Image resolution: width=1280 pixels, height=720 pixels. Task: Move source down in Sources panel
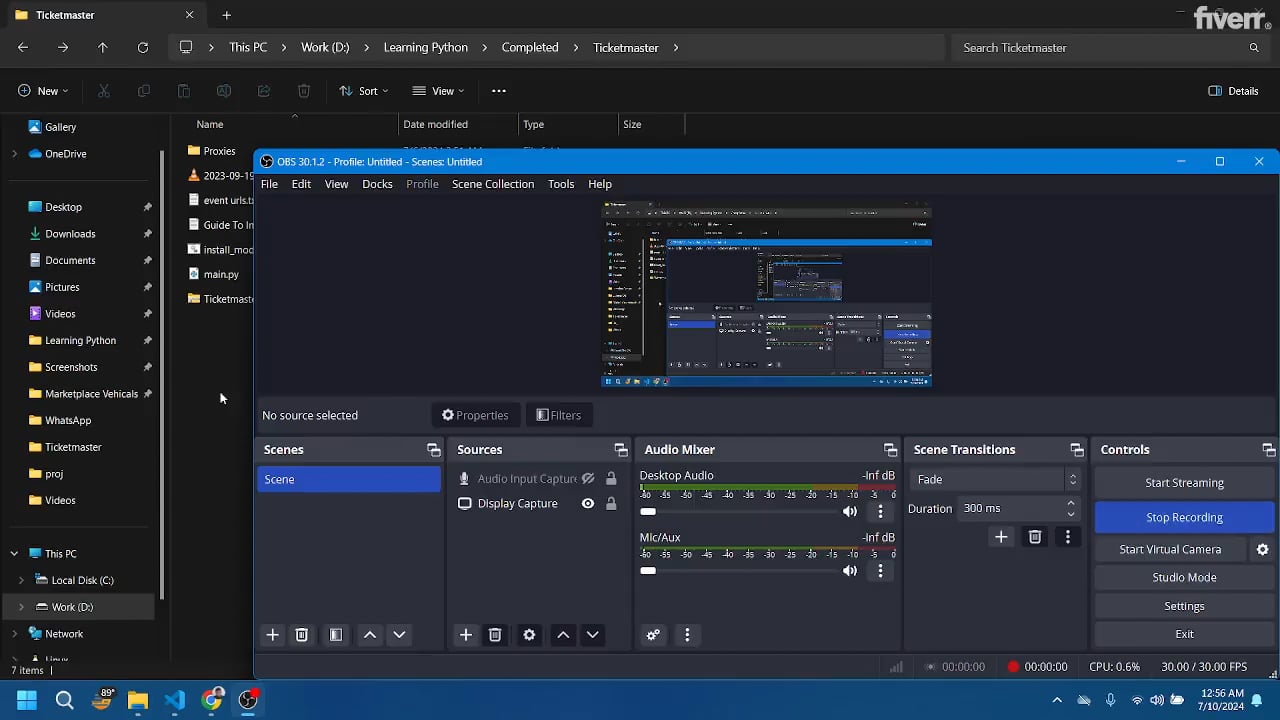592,635
